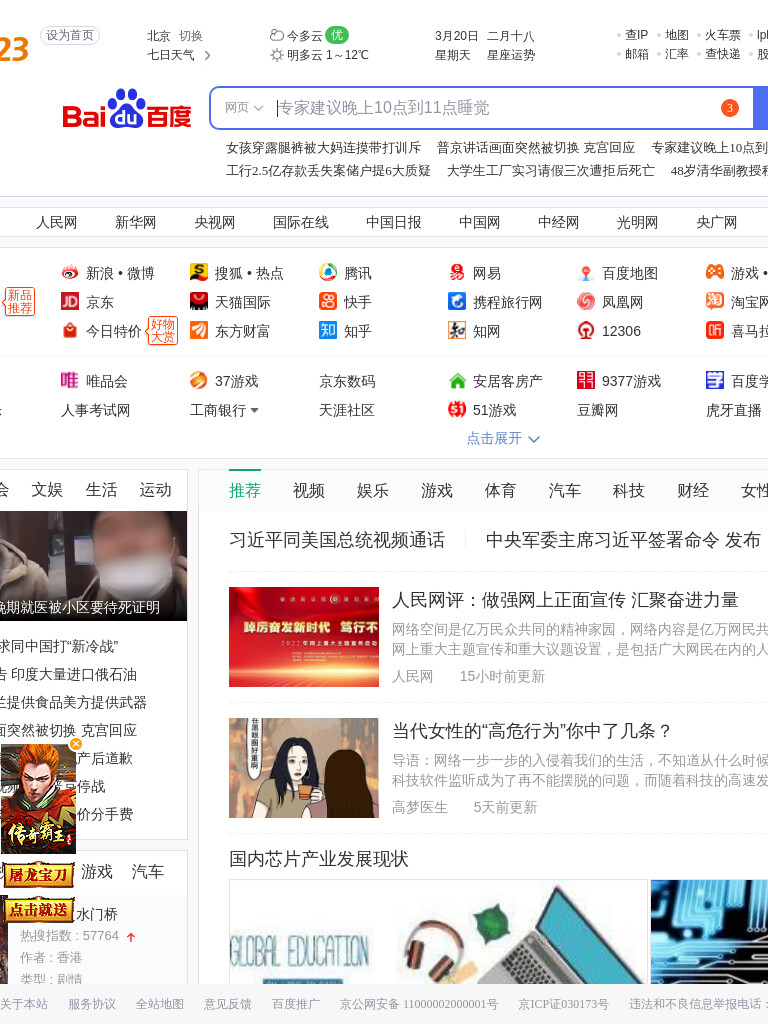Select the 运动 news tab
This screenshot has width=768, height=1024.
pyautogui.click(x=155, y=490)
